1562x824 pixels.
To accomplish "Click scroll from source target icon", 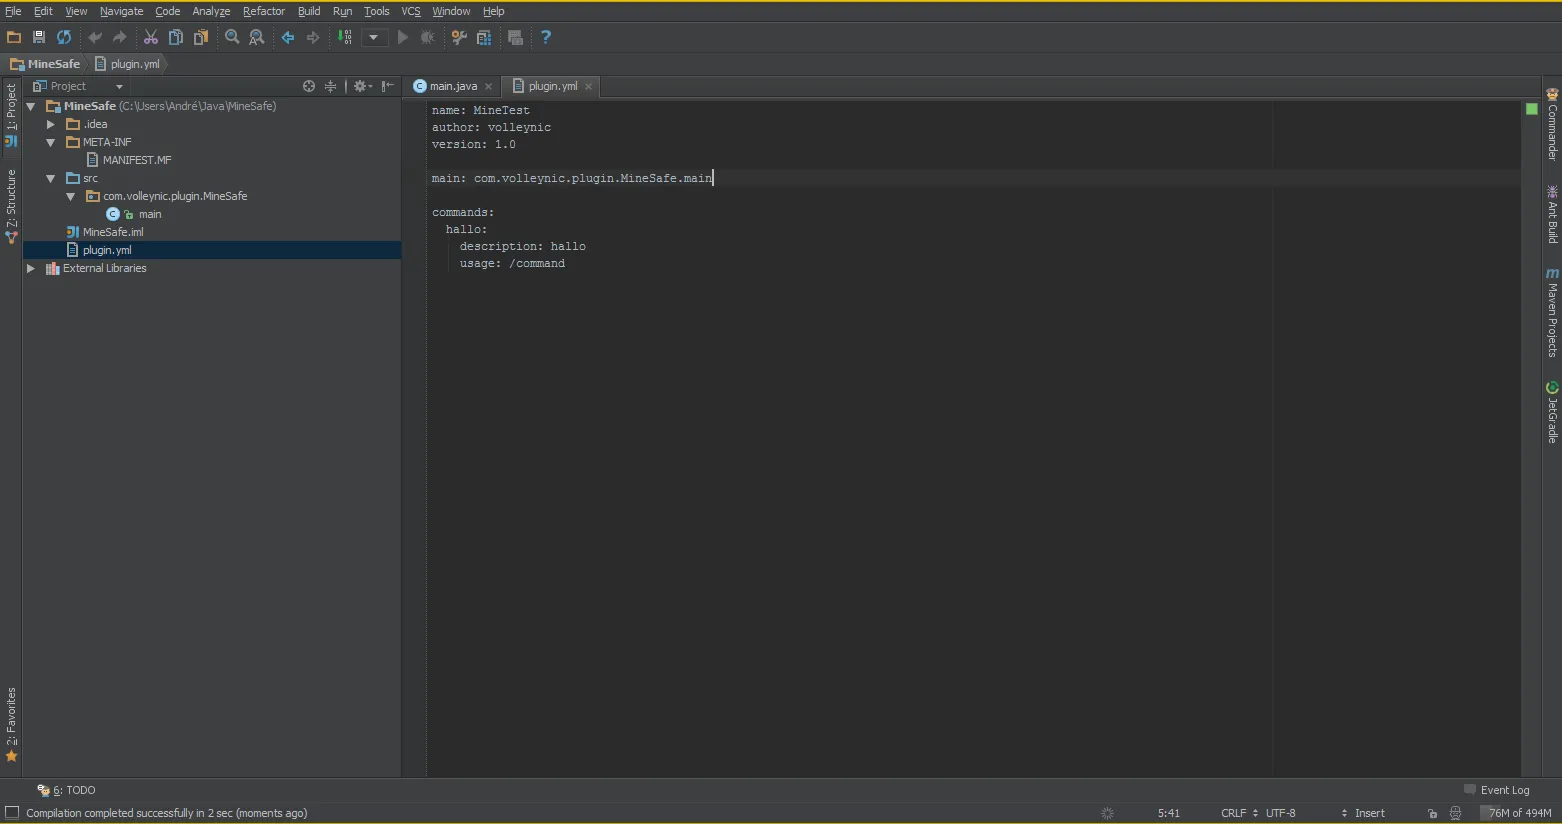I will [x=309, y=86].
